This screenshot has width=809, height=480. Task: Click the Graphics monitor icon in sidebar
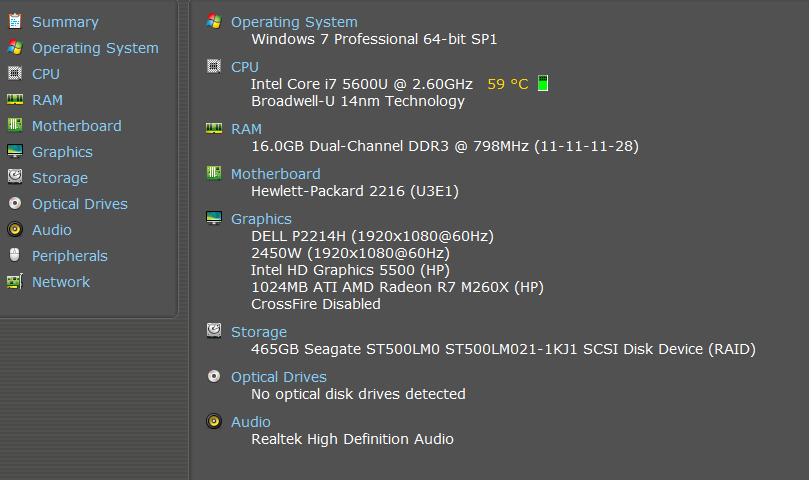point(14,151)
